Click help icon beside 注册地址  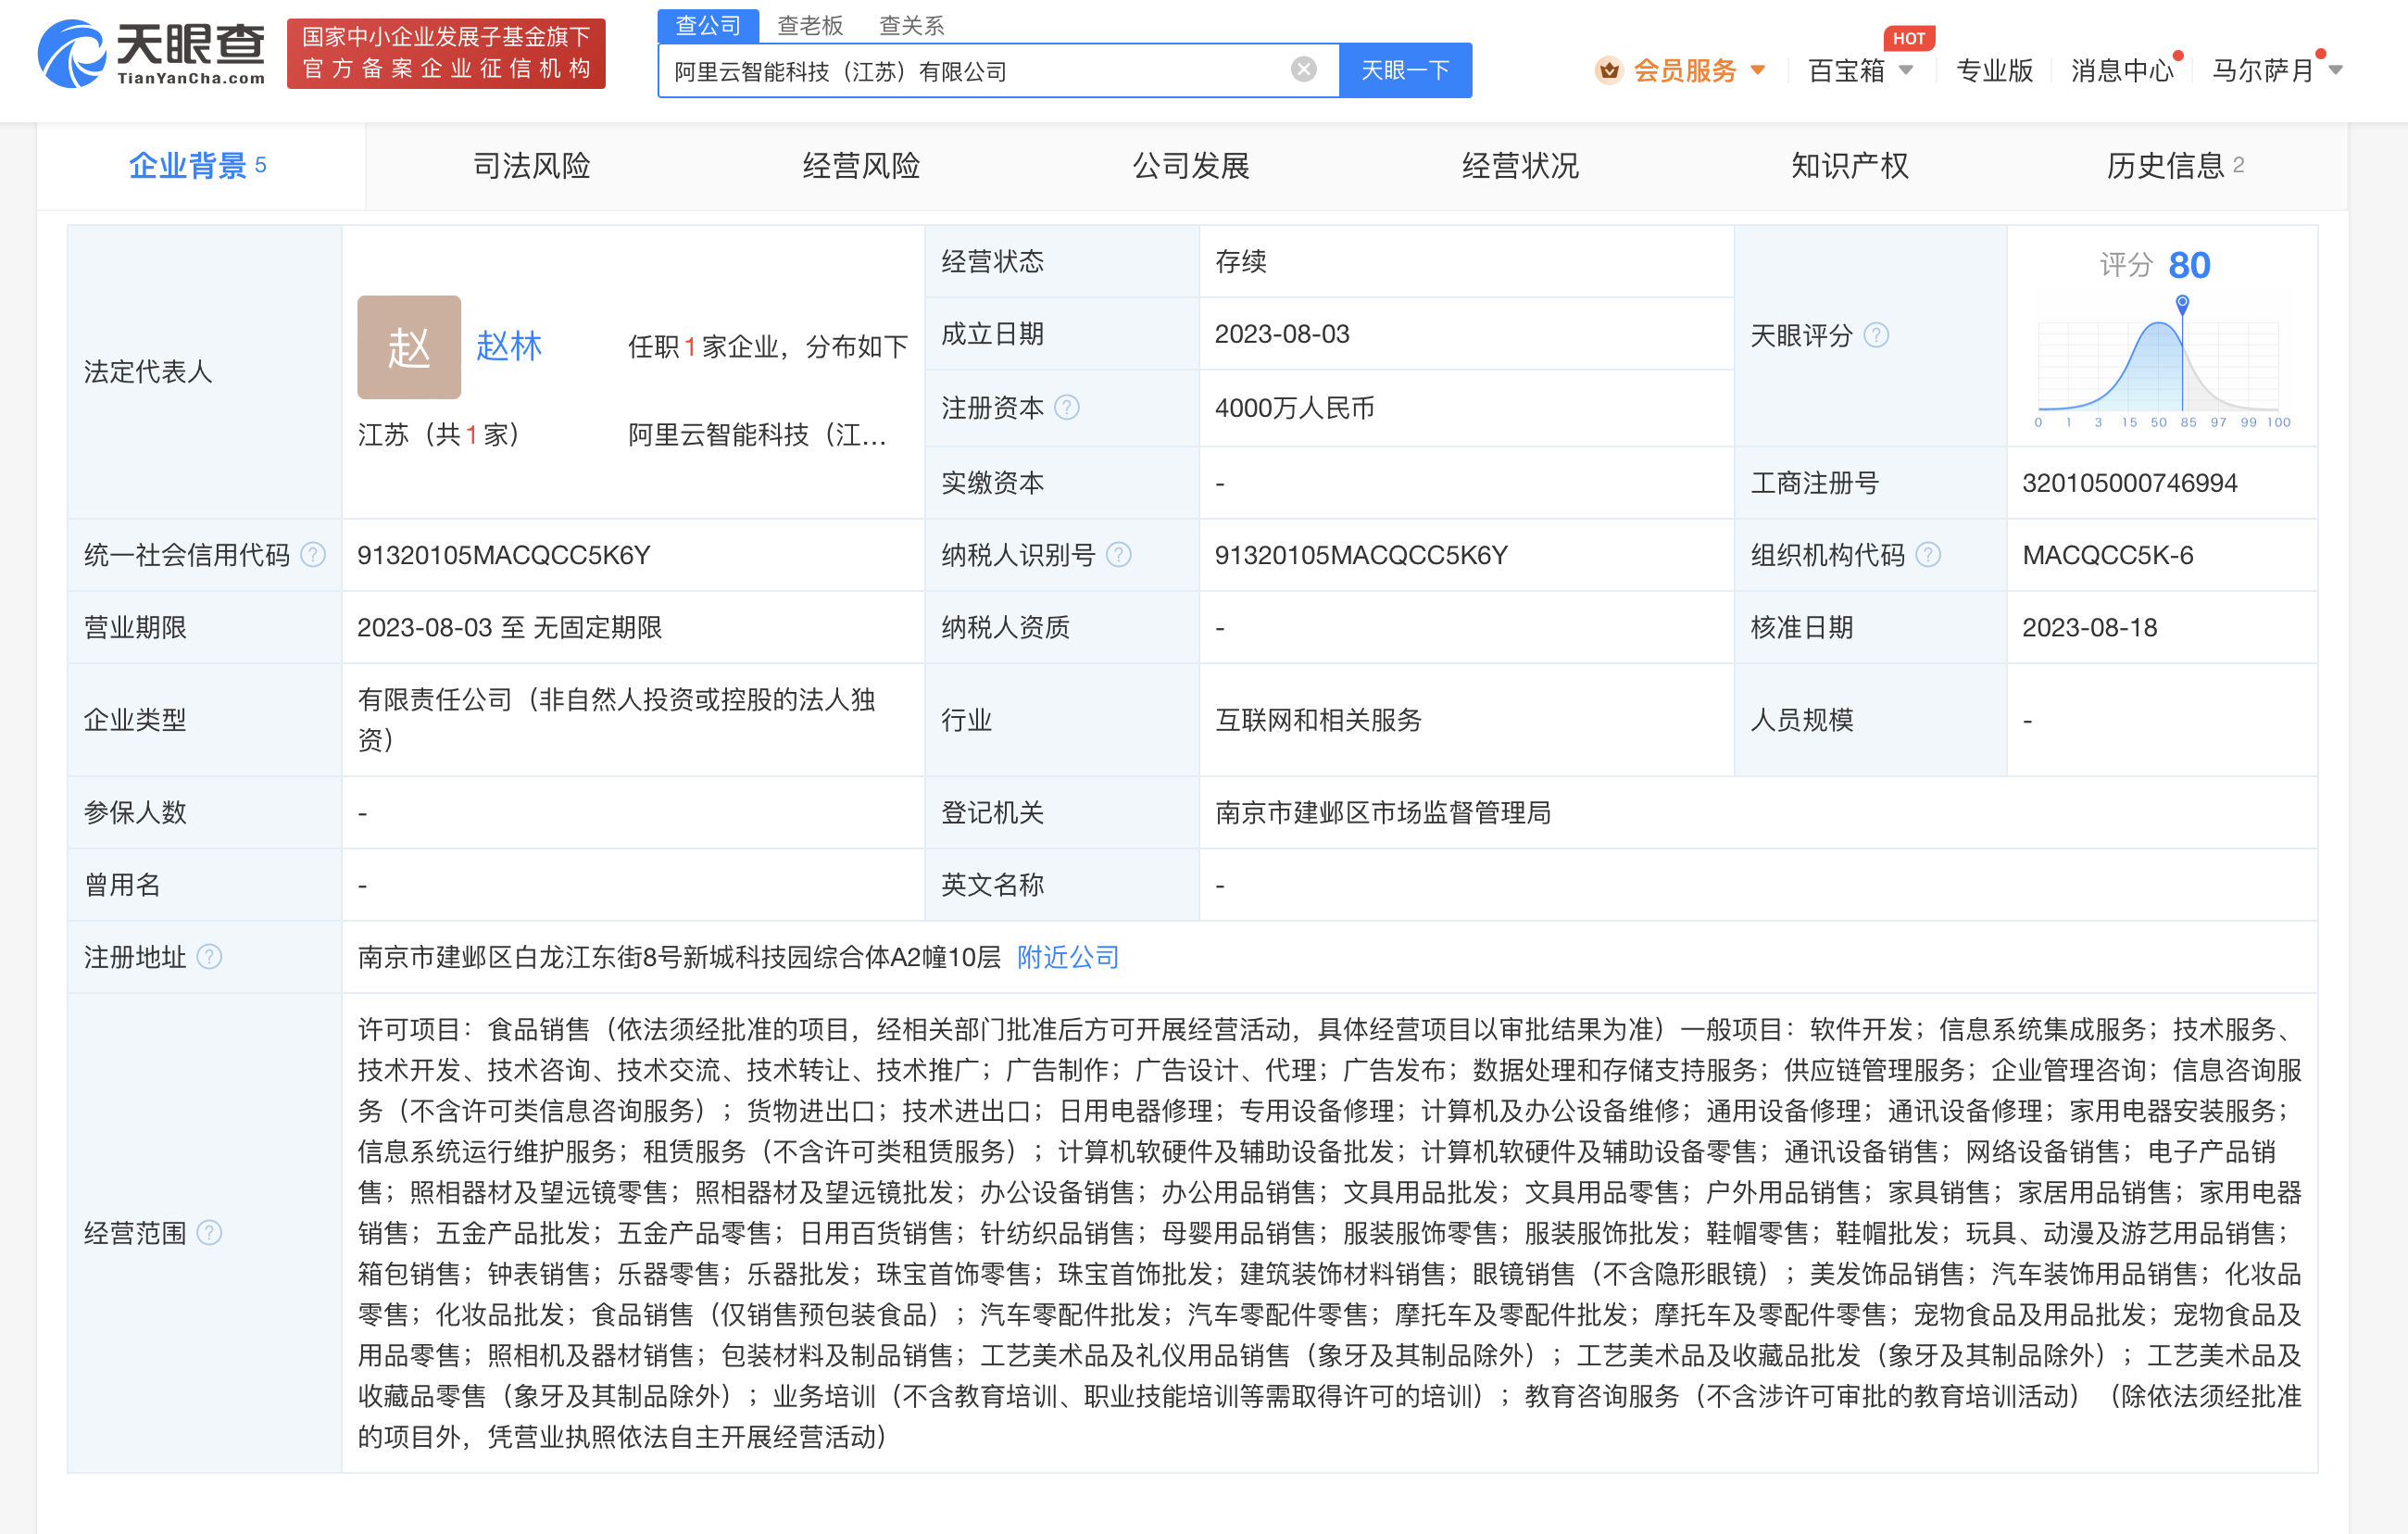(x=210, y=956)
